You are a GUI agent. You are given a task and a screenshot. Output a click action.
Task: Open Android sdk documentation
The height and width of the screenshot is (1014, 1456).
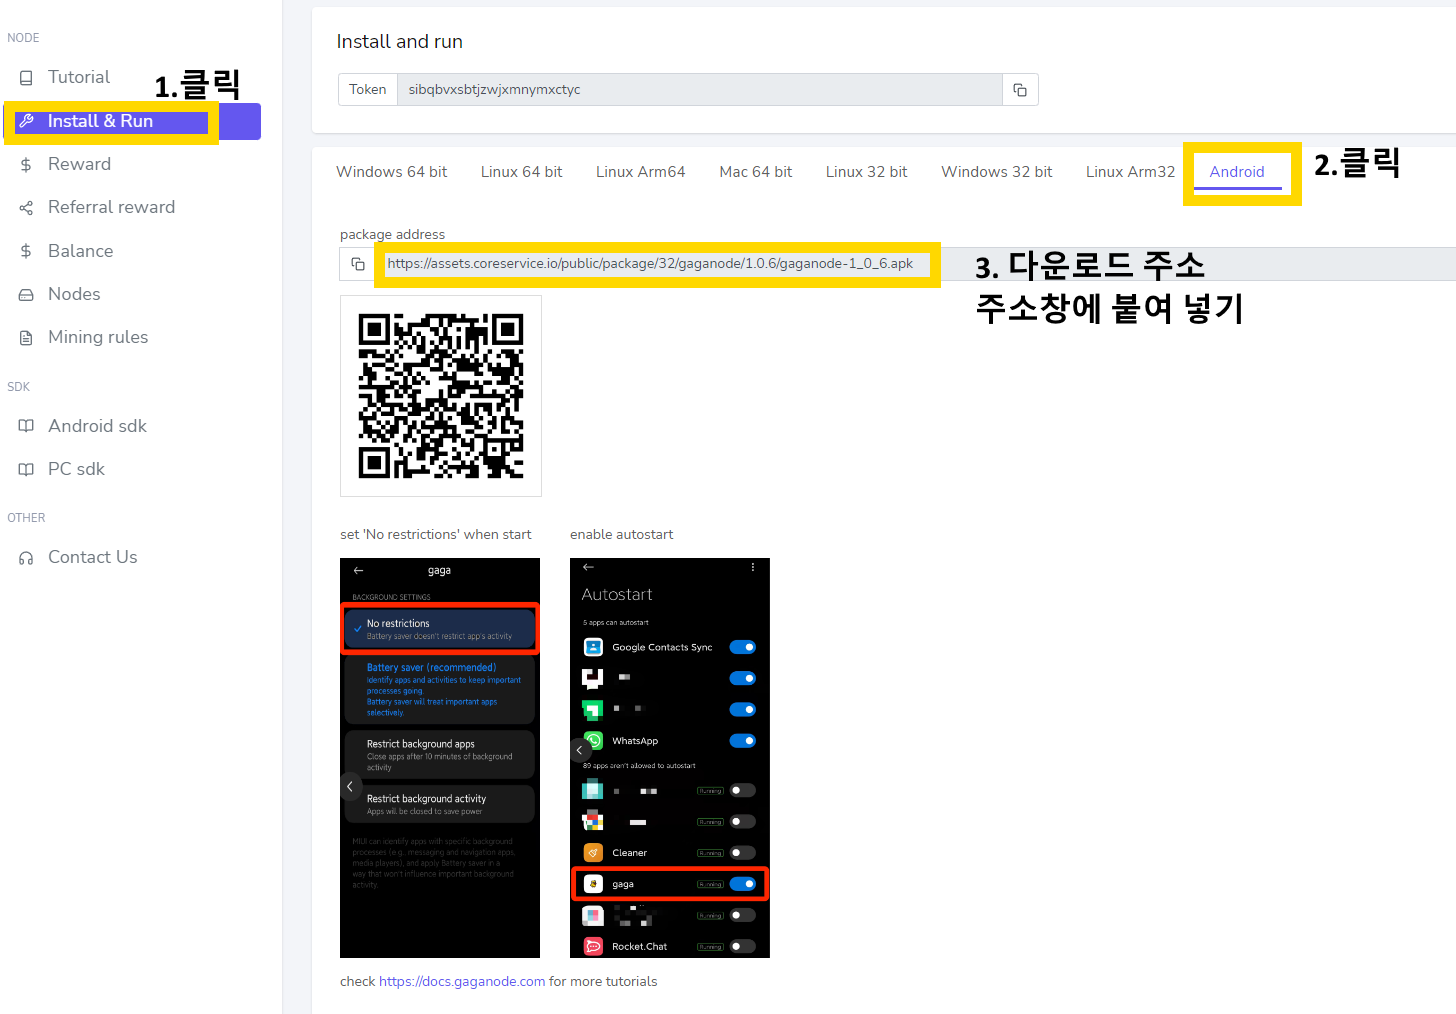[97, 426]
